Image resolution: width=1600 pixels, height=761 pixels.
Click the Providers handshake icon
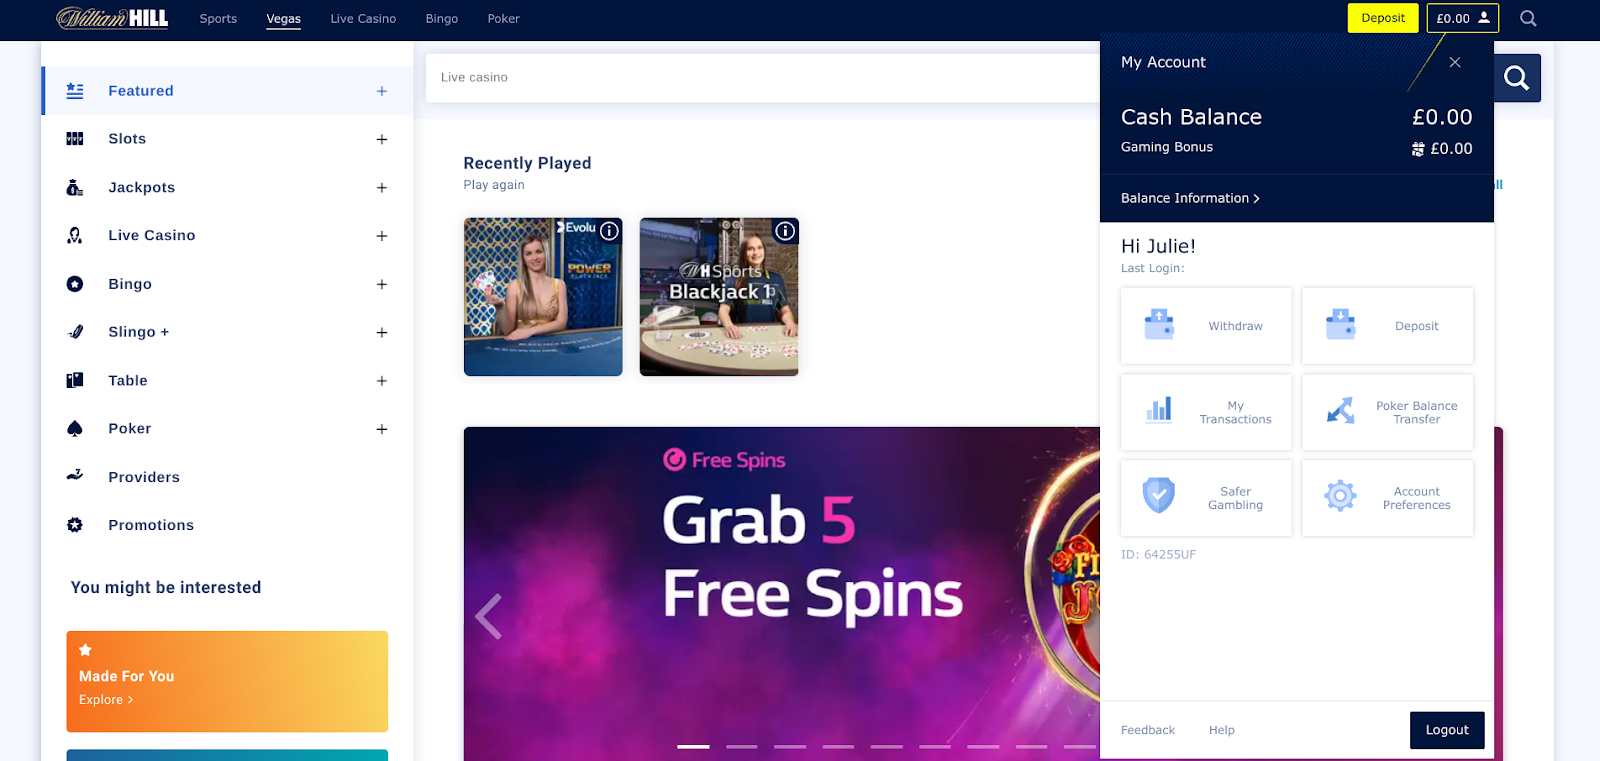75,476
